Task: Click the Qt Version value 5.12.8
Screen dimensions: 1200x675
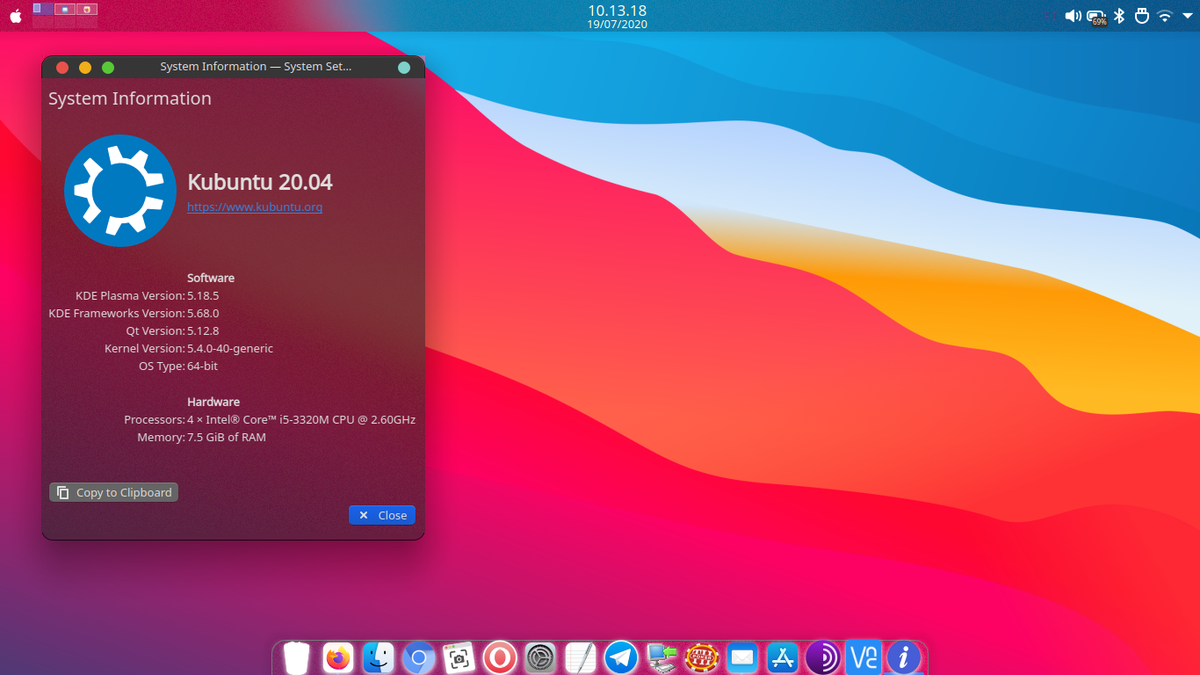Action: 203,331
